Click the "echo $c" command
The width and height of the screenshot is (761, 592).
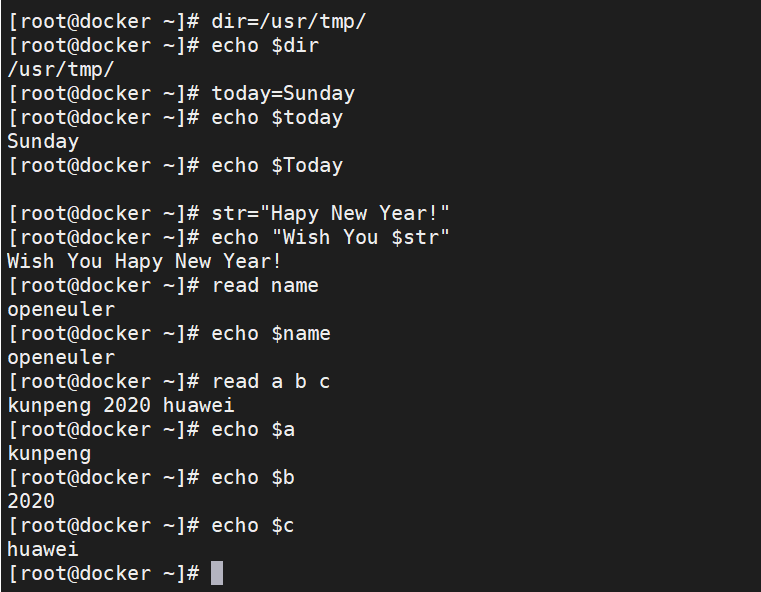[253, 525]
